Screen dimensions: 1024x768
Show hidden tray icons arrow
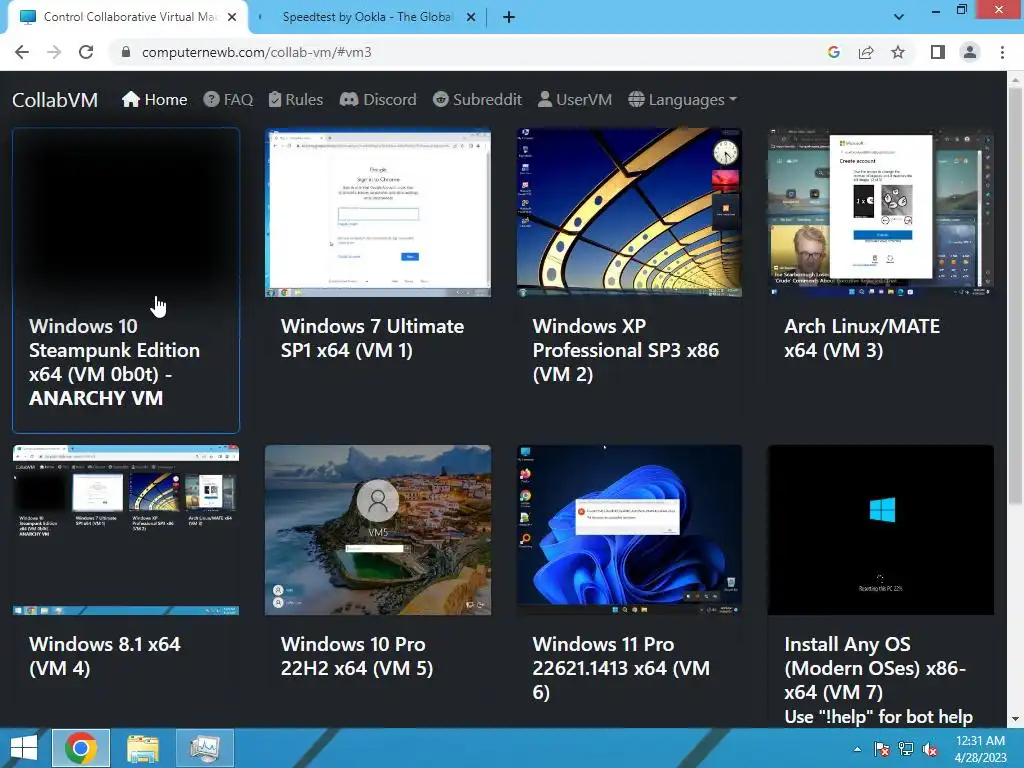coord(857,749)
